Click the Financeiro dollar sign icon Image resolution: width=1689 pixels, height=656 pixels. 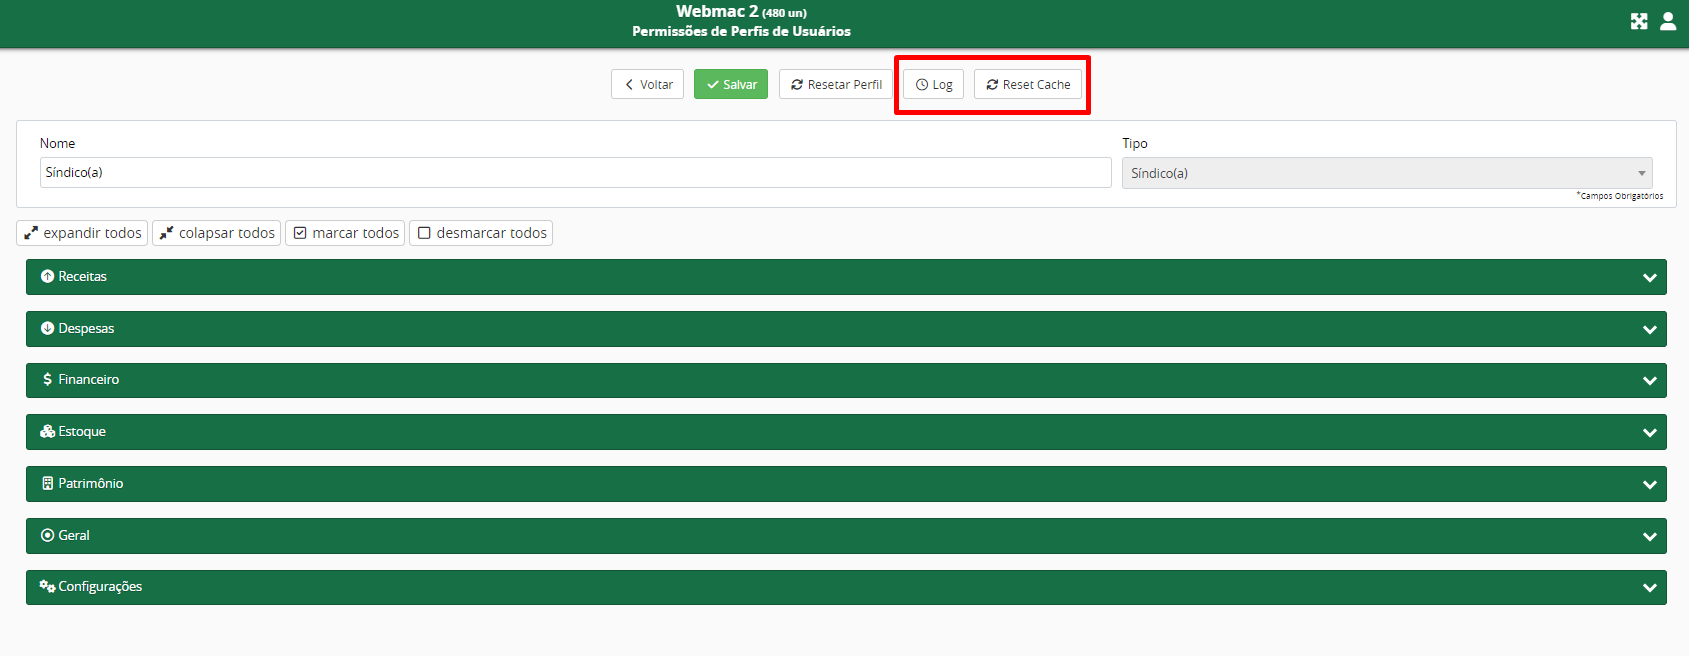click(x=47, y=380)
